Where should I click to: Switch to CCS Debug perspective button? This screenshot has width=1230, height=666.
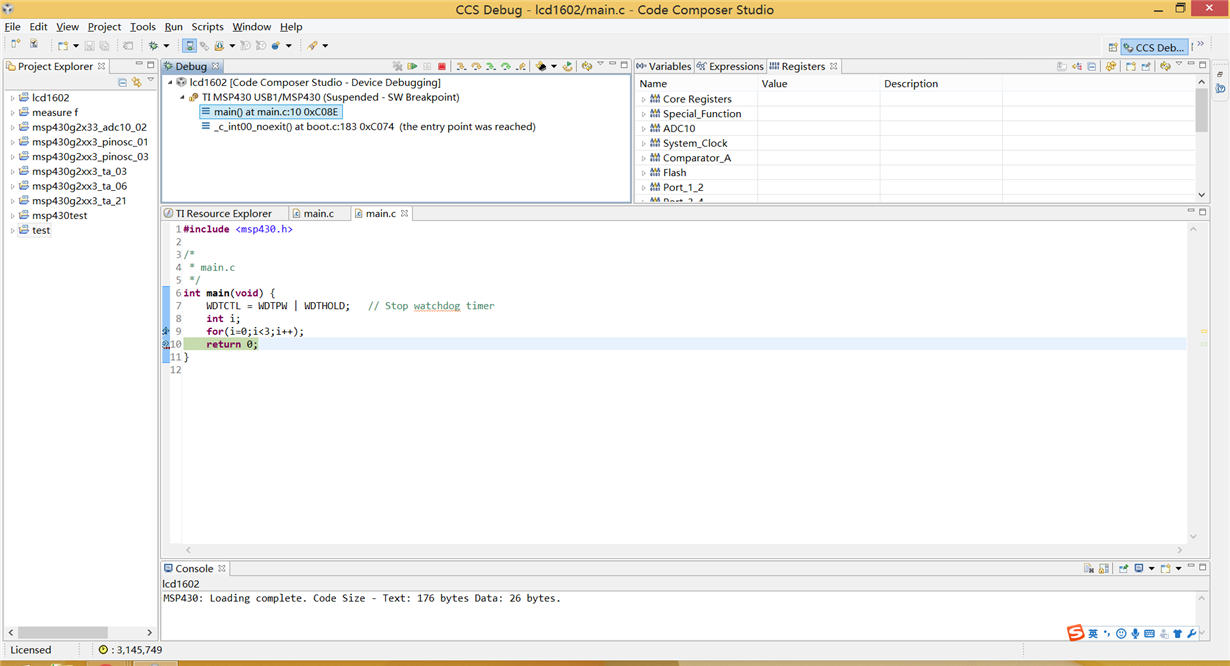coord(1154,47)
